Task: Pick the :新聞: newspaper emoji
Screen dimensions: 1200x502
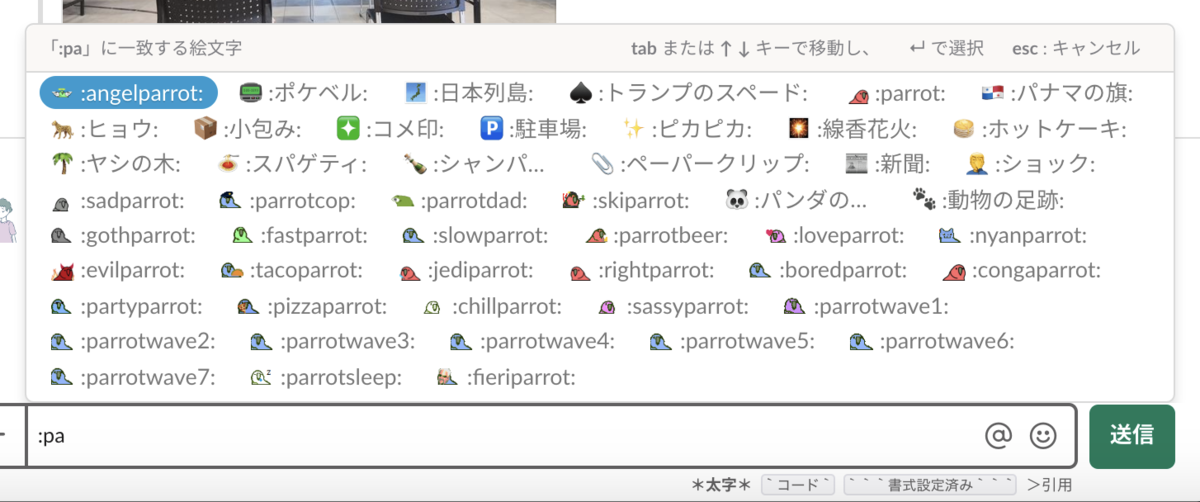Action: [x=890, y=164]
